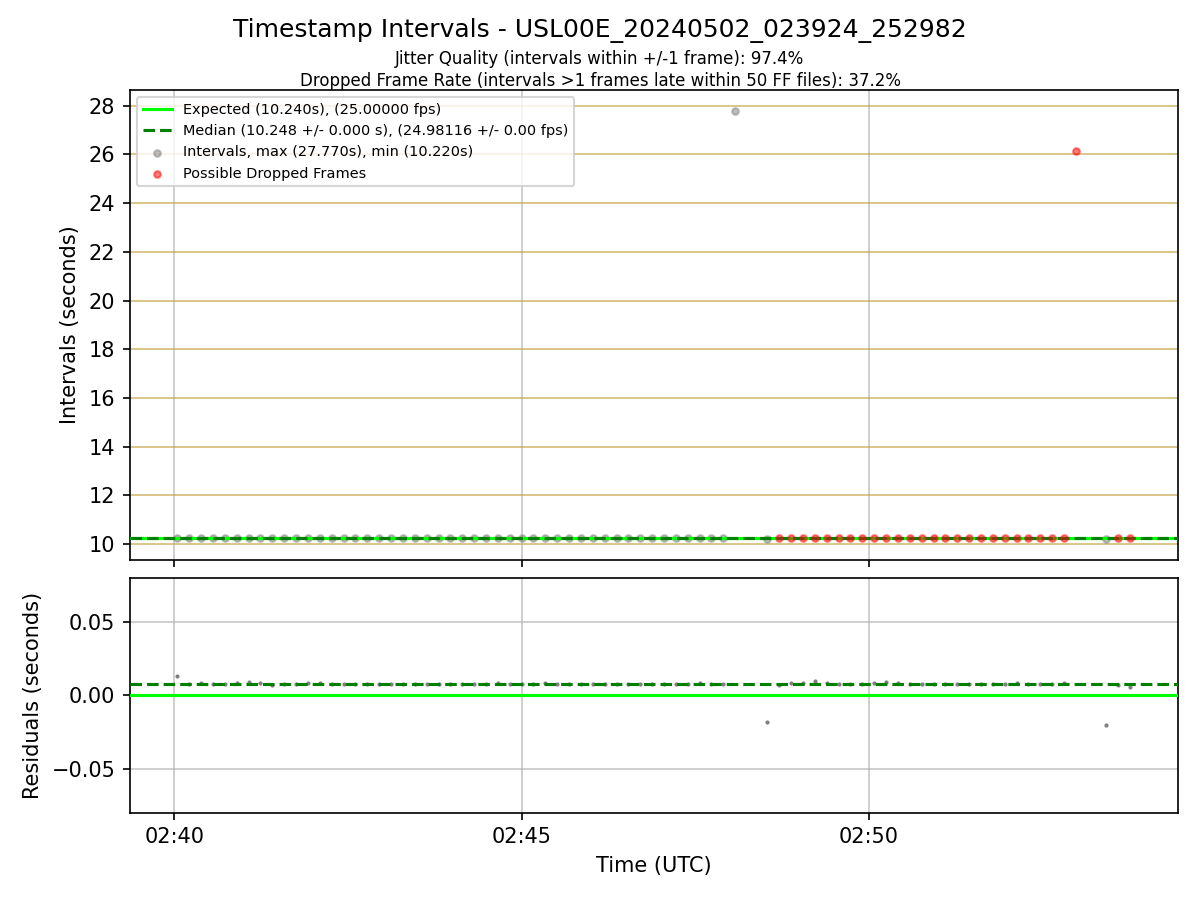Click the '−0.05' tick on the residuals axis

pos(84,769)
